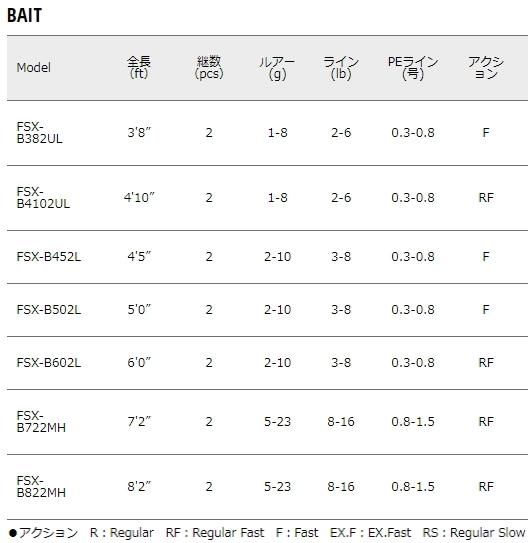Click the PEライン (号) column header

[413, 68]
